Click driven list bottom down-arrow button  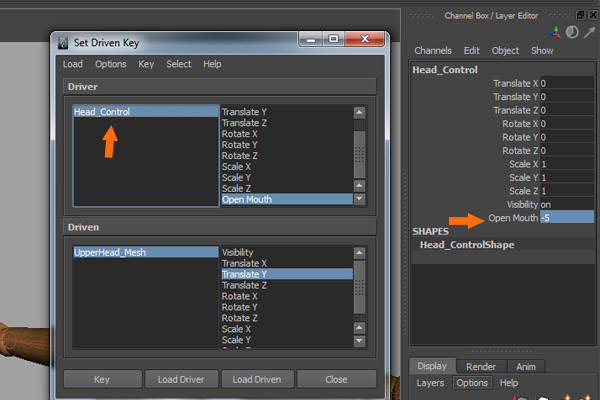(359, 341)
